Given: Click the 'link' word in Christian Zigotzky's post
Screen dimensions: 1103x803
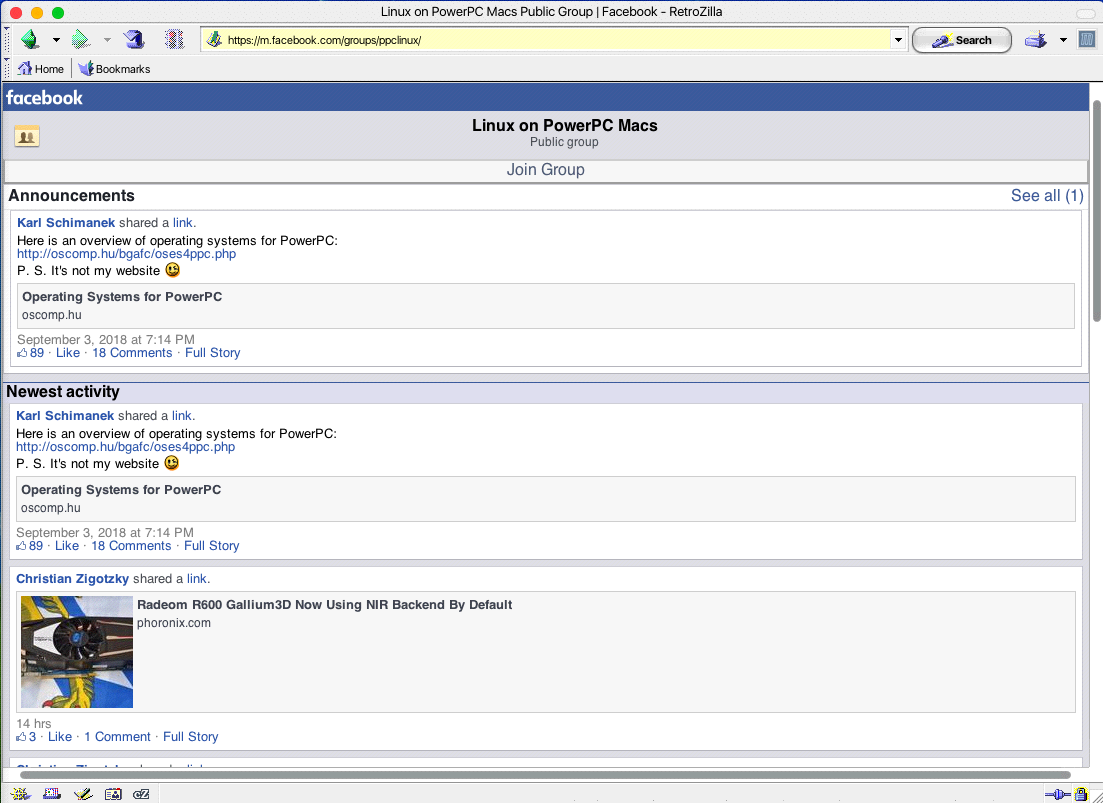Looking at the screenshot, I should click(x=197, y=579).
